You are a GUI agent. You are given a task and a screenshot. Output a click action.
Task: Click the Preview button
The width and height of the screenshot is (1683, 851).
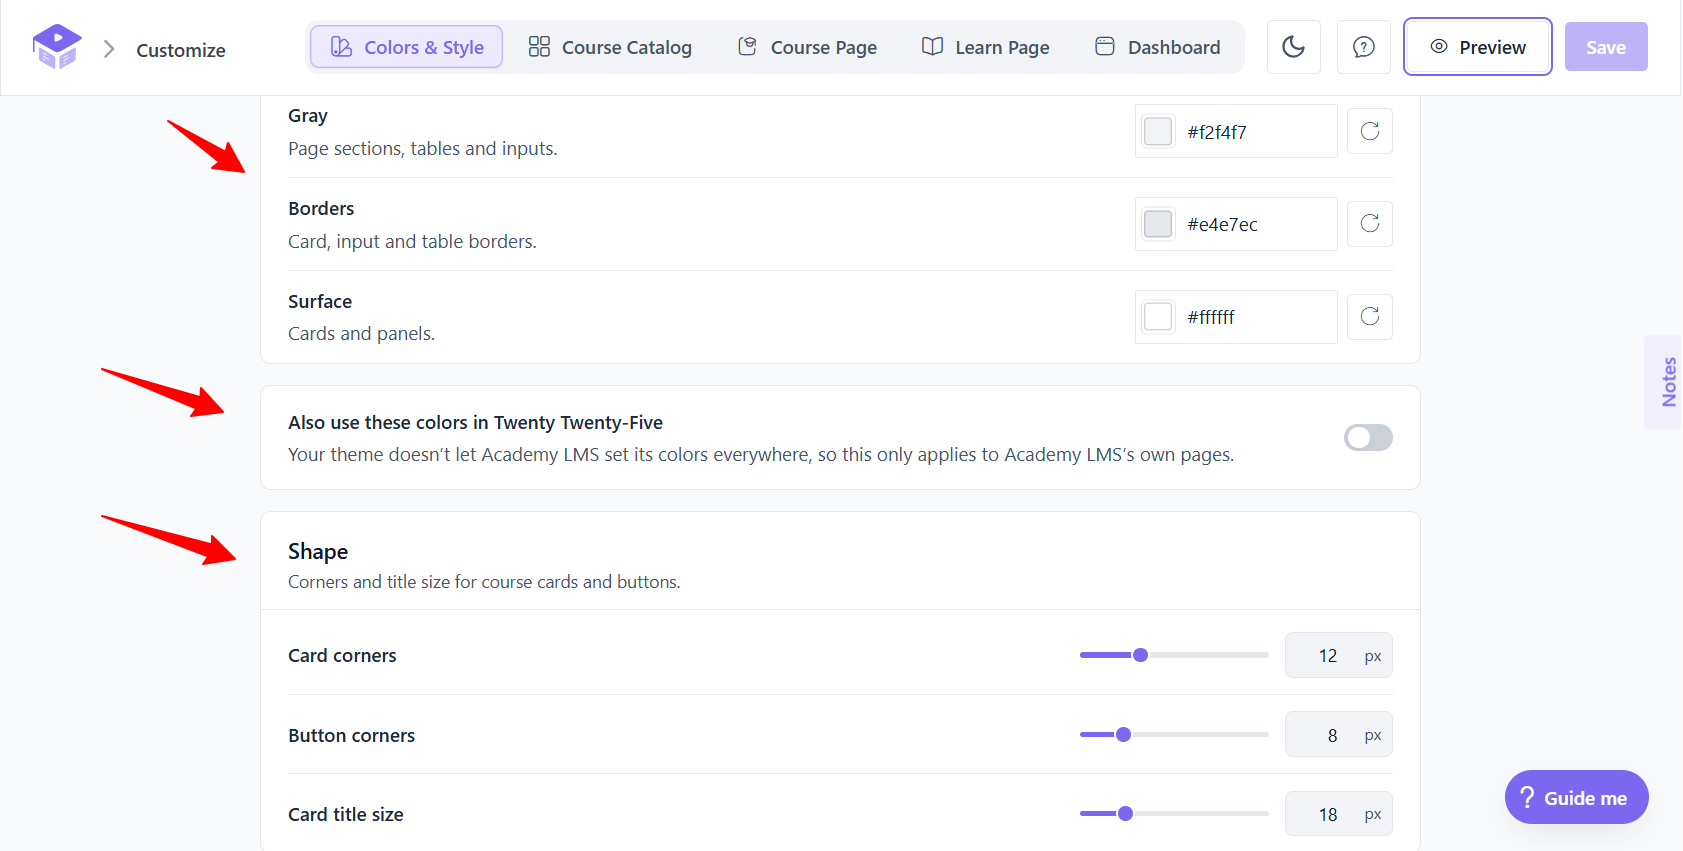point(1477,47)
